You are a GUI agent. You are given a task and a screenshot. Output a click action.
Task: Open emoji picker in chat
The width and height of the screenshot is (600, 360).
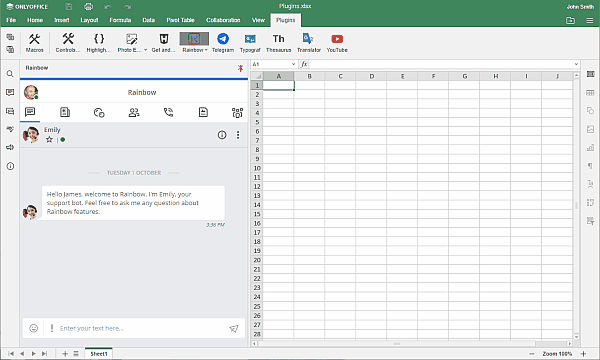coord(34,328)
